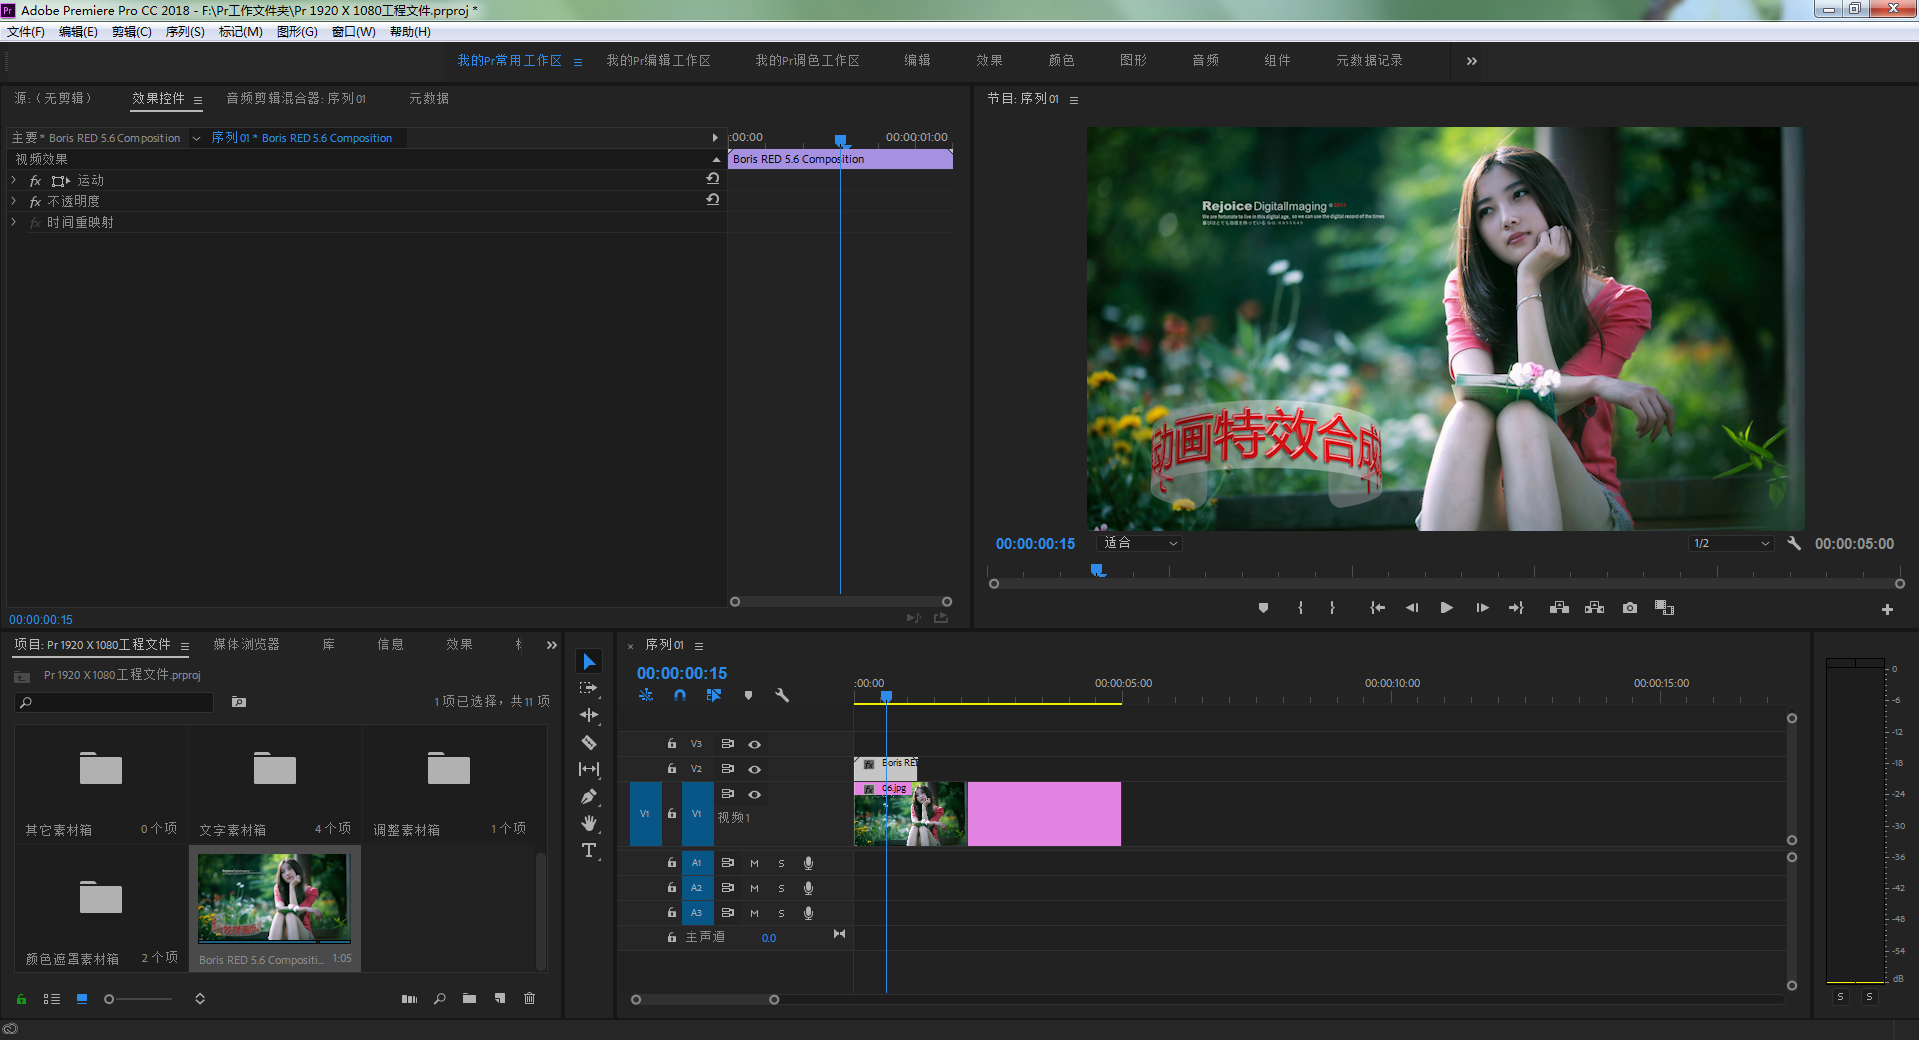Select the Selection tool arrow

pyautogui.click(x=589, y=662)
